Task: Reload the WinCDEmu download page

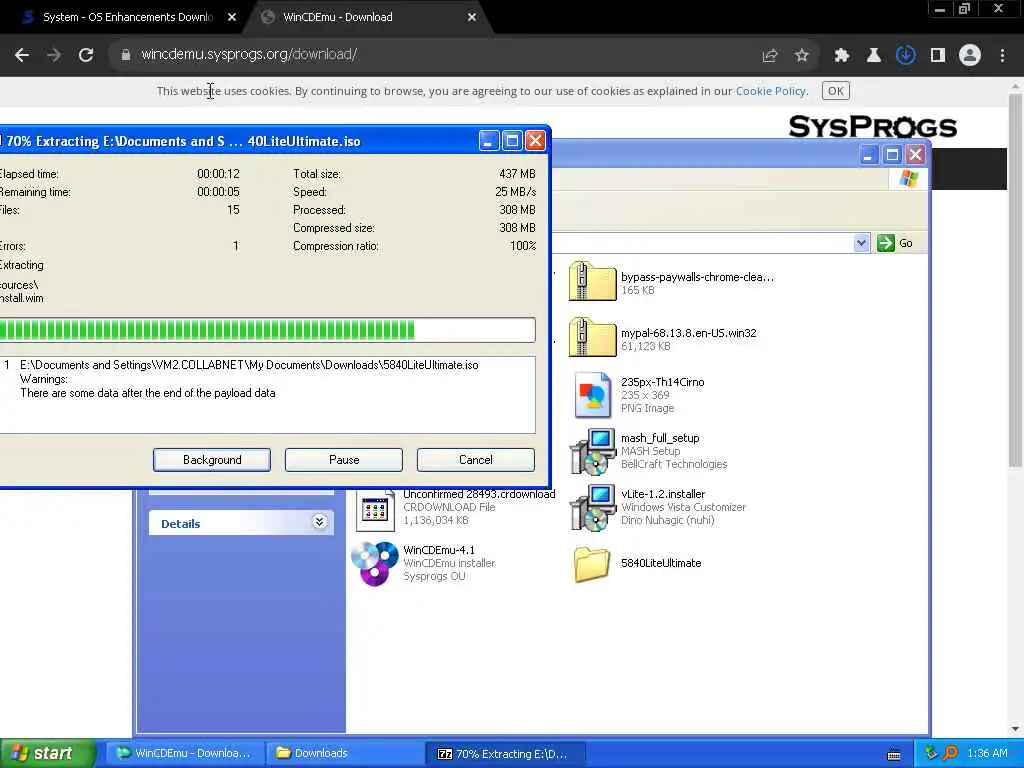Action: pos(86,56)
